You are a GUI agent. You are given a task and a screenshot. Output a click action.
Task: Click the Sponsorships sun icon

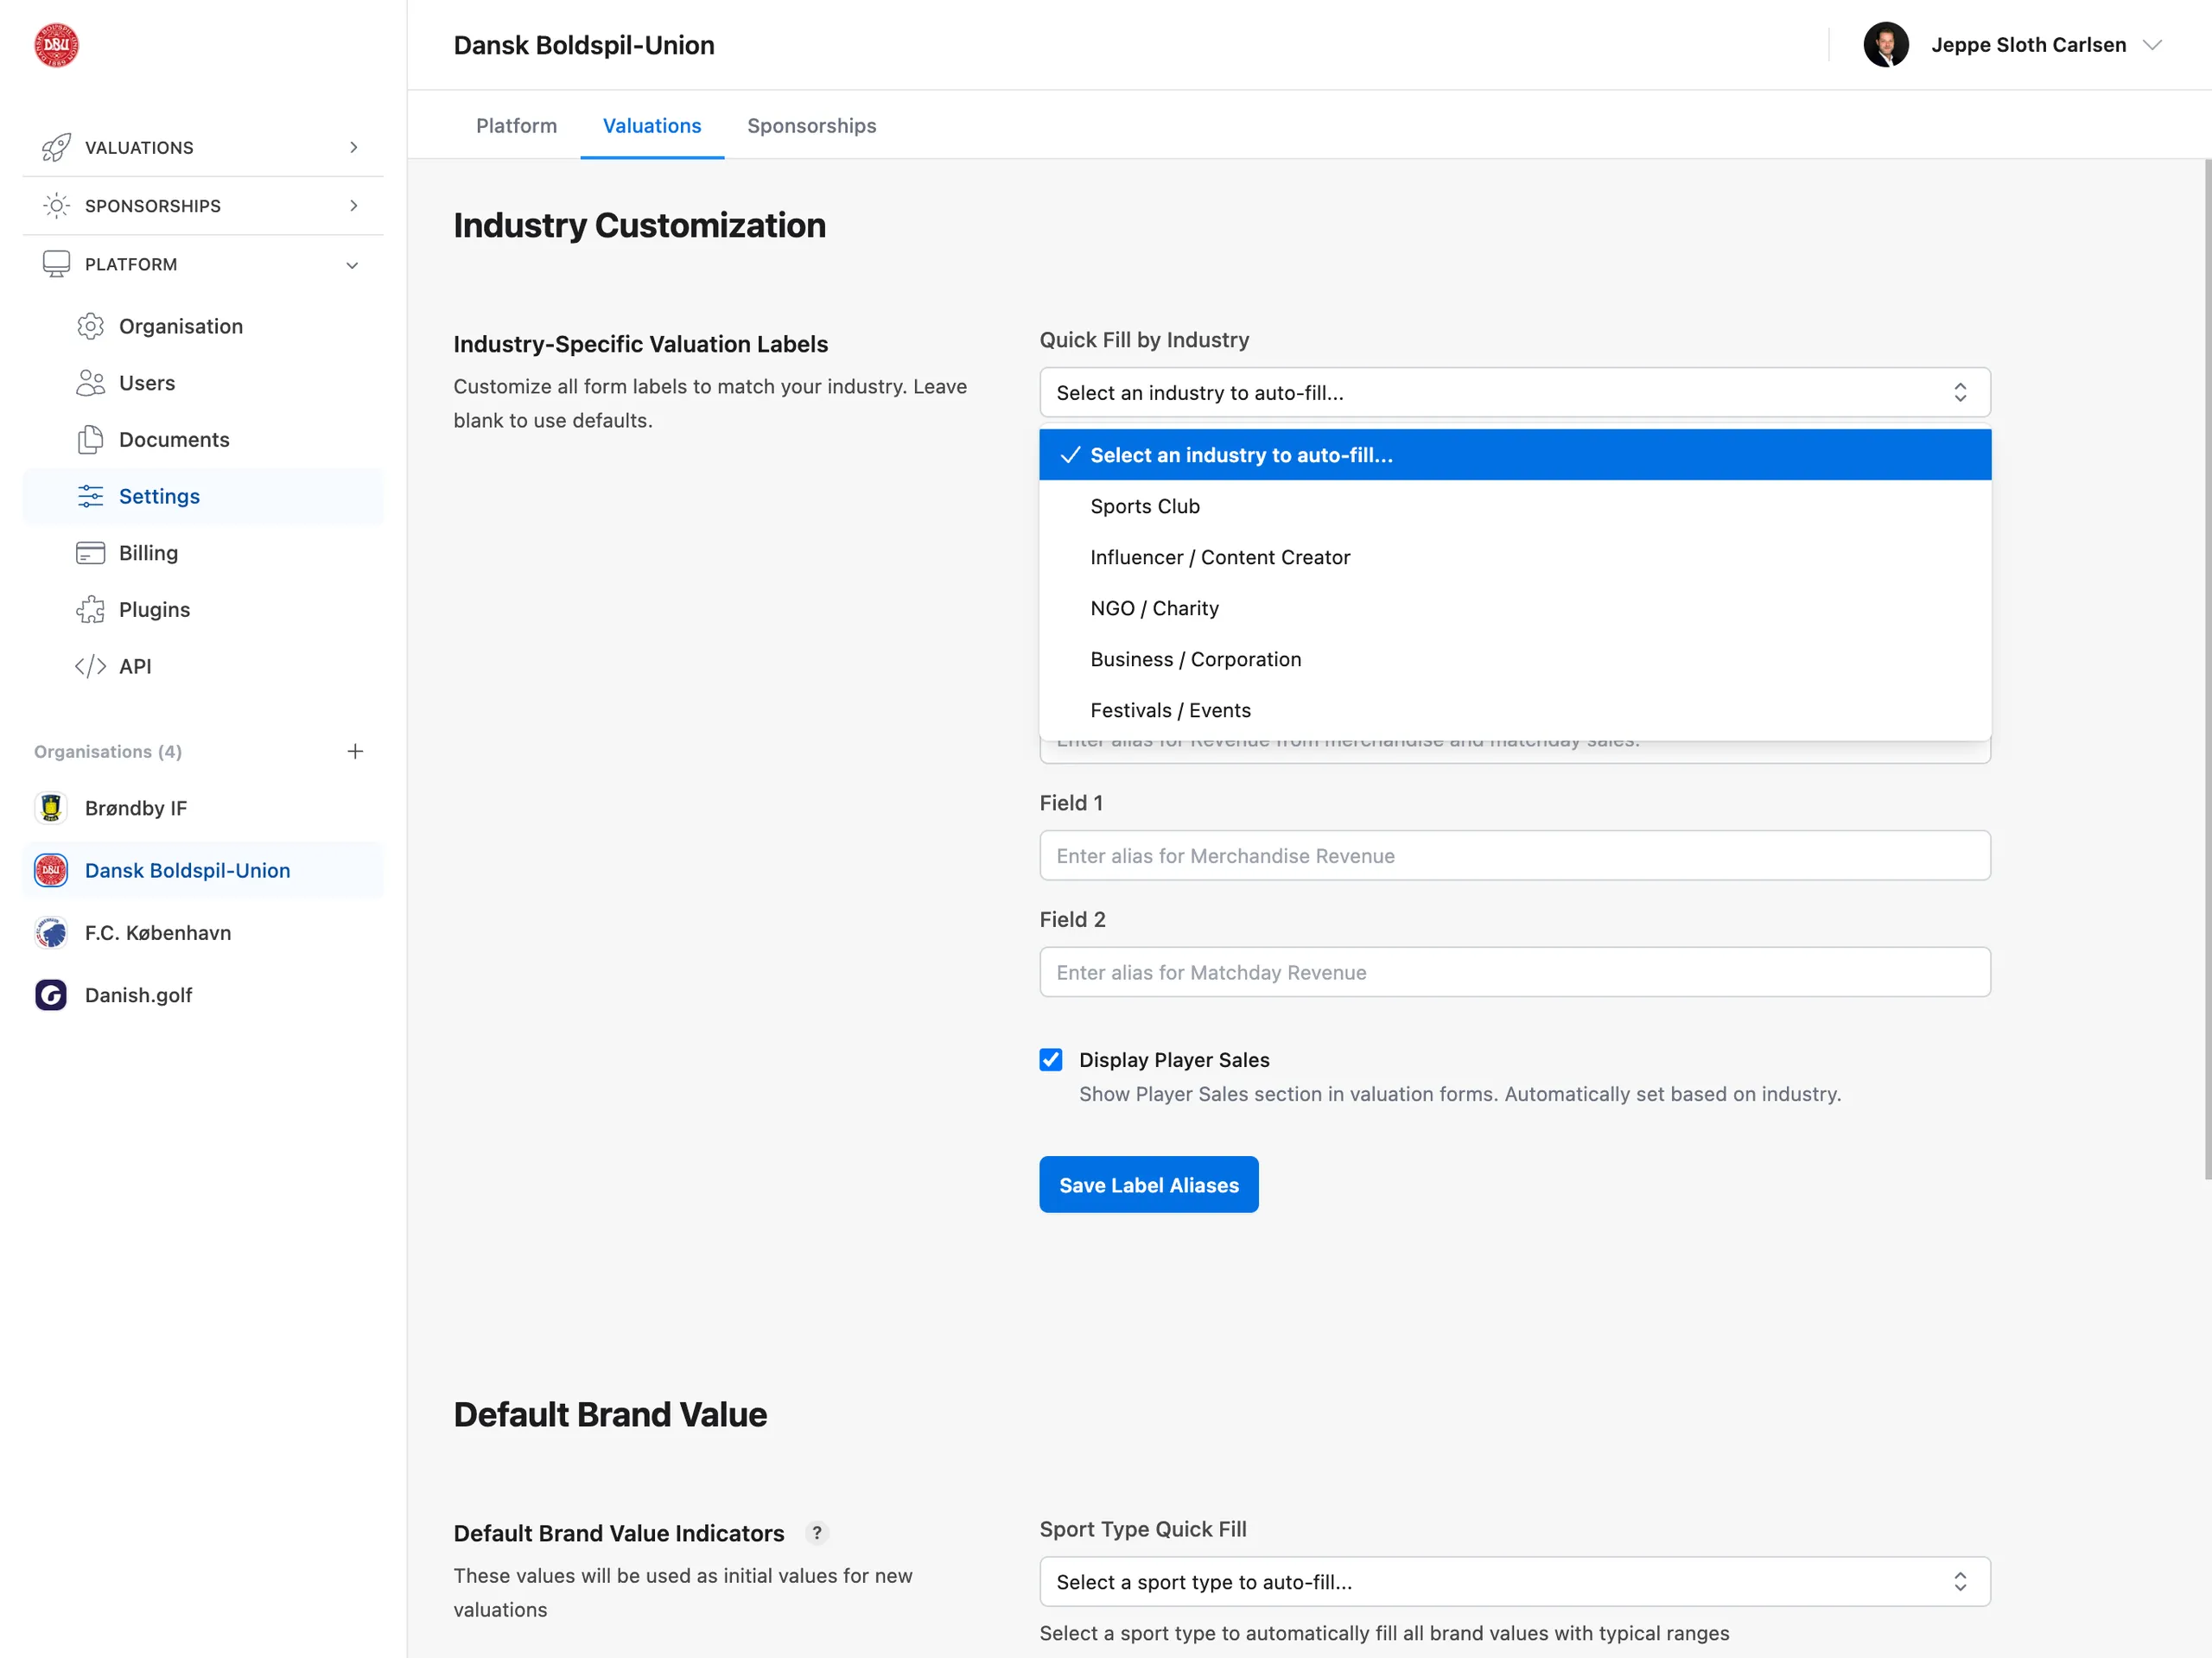click(x=56, y=206)
